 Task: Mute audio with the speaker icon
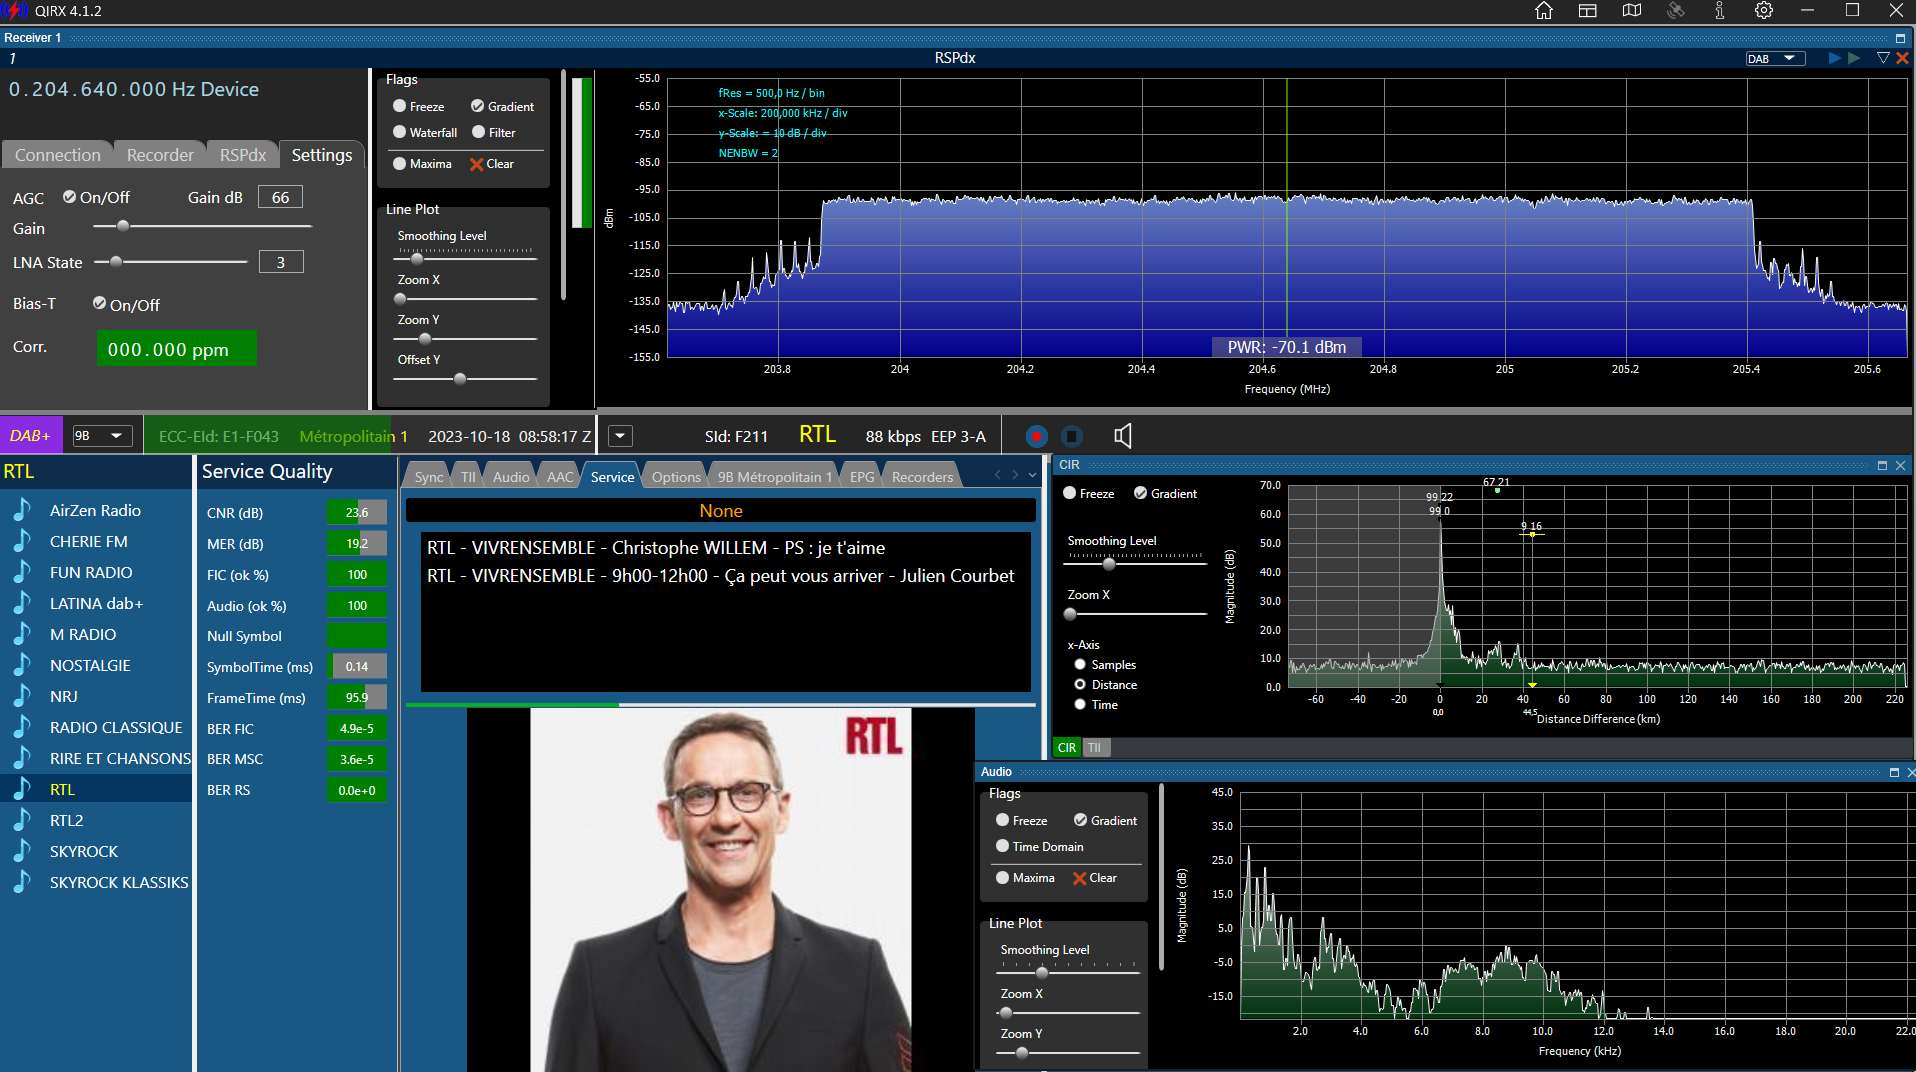pyautogui.click(x=1123, y=436)
